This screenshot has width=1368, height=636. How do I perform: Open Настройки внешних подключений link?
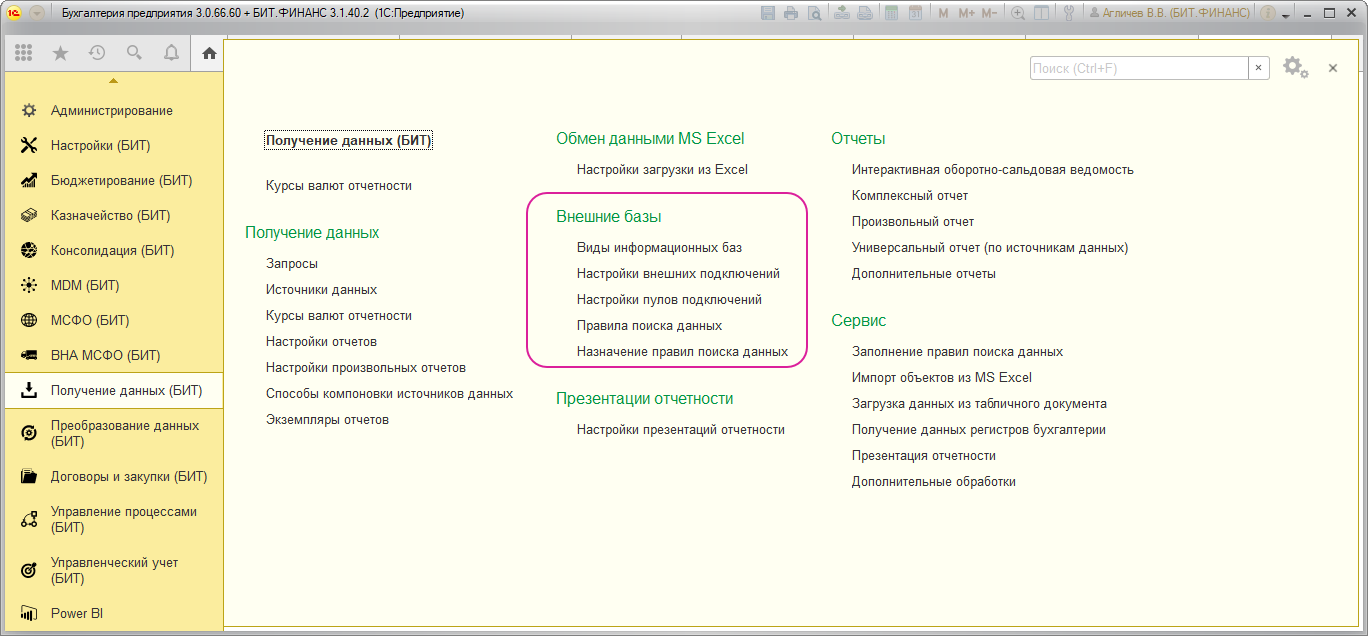pos(678,274)
